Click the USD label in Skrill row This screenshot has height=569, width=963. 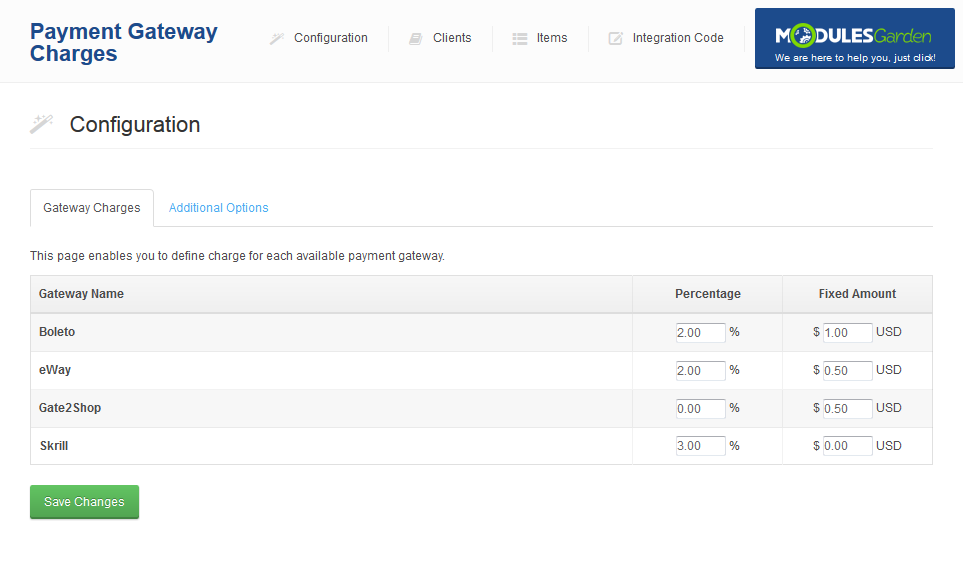point(889,445)
